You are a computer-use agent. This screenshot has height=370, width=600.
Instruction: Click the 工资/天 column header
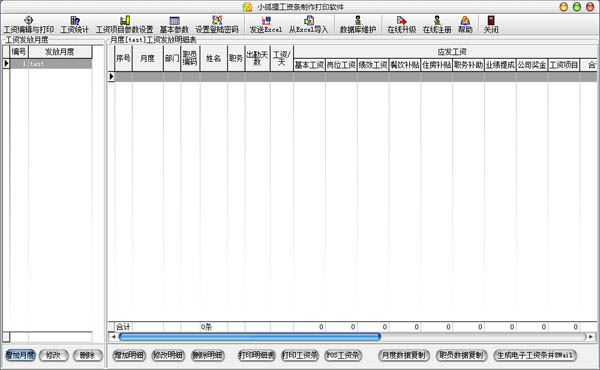click(282, 59)
